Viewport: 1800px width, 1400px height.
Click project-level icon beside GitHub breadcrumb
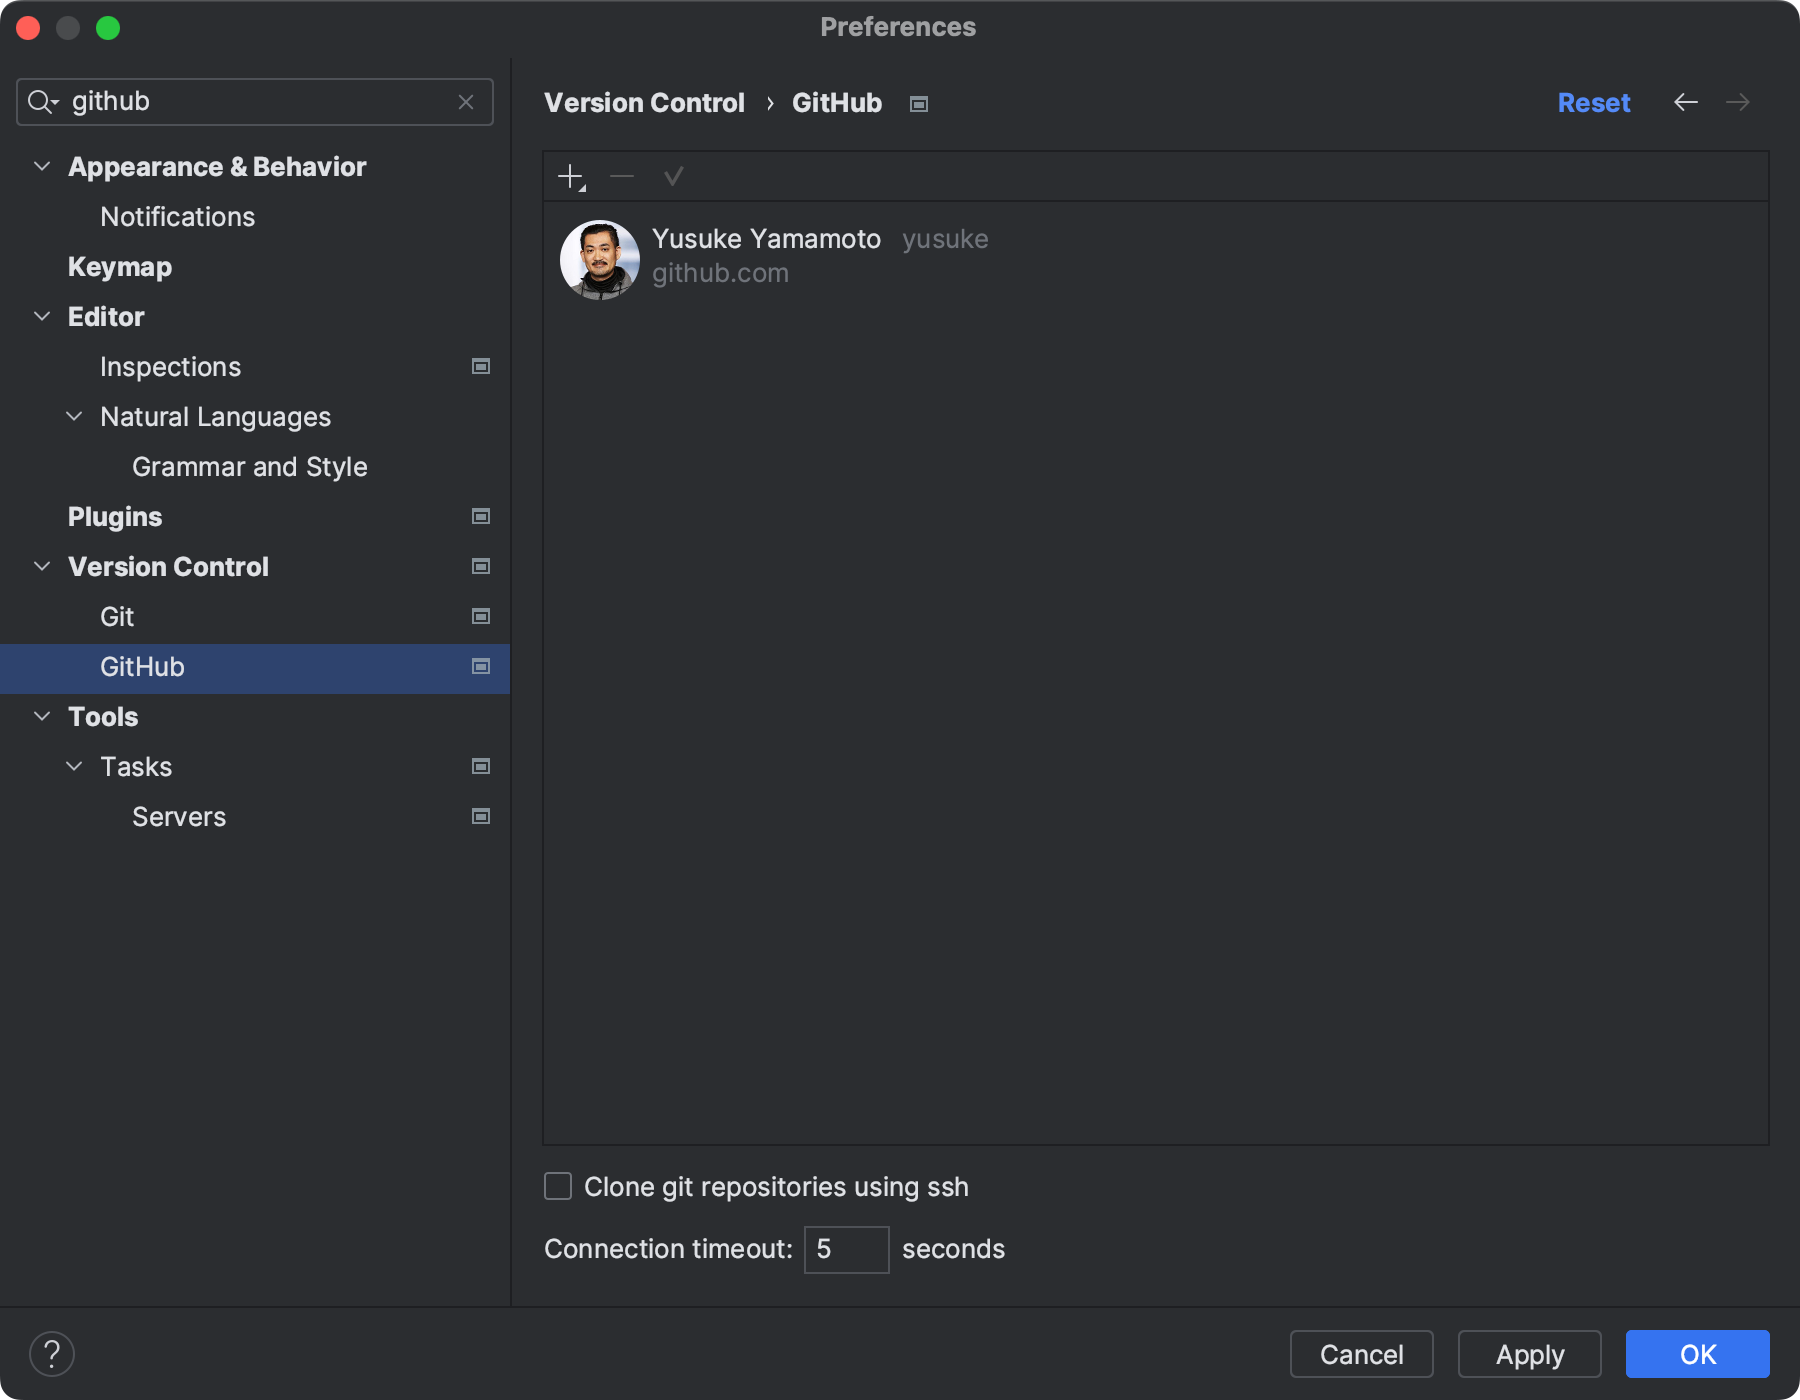pos(919,104)
